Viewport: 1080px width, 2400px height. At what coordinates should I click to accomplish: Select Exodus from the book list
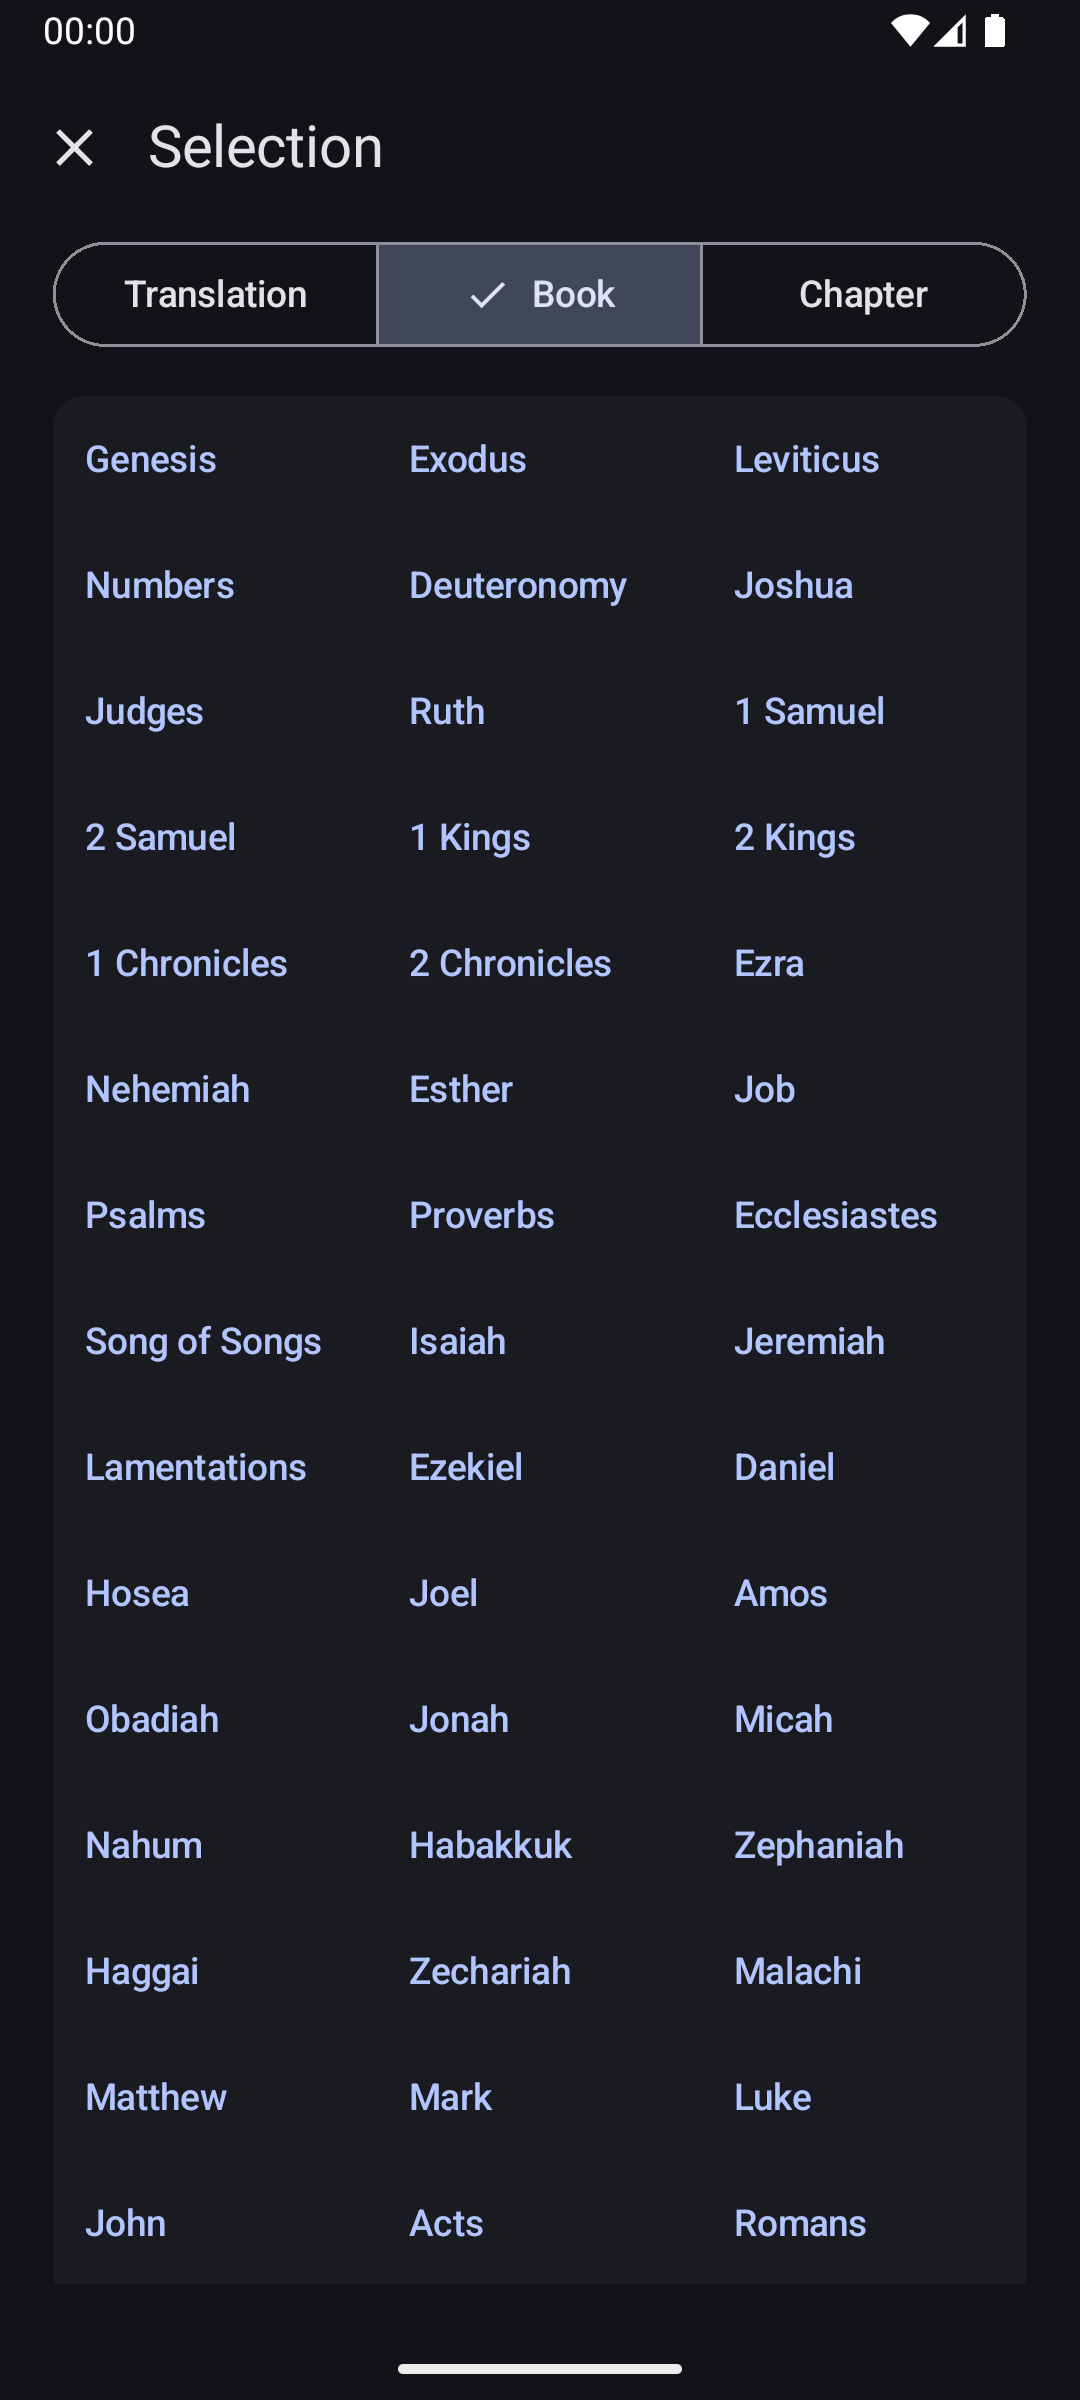click(468, 459)
